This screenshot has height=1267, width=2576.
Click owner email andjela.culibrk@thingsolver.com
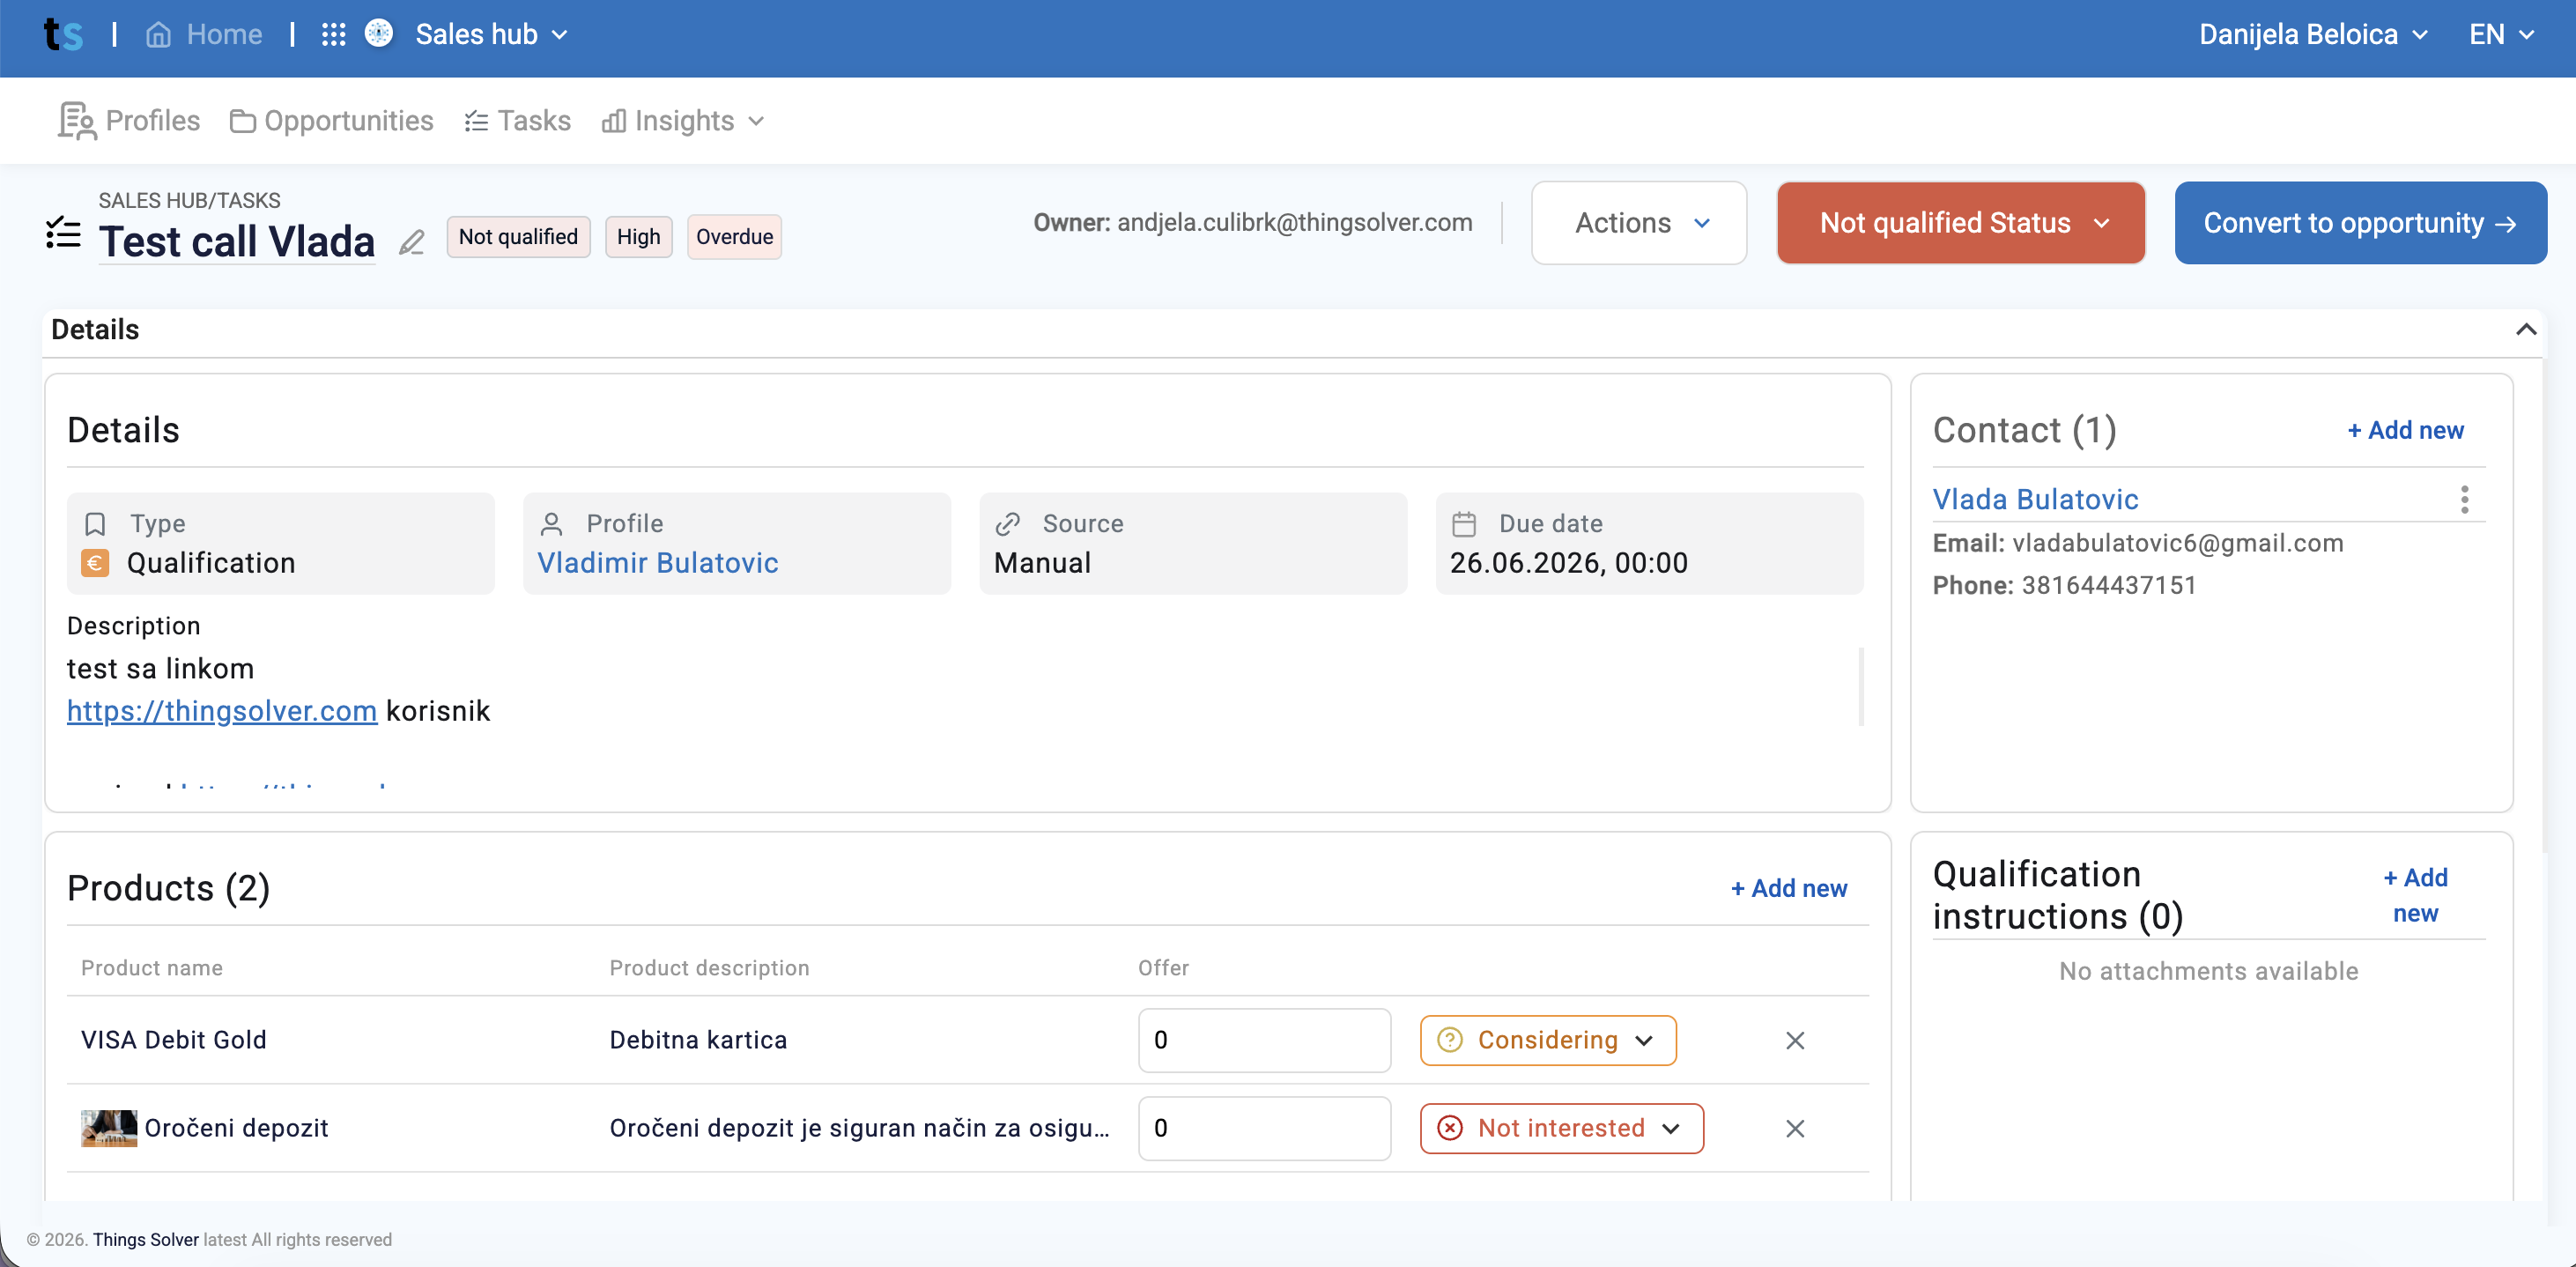click(1294, 223)
